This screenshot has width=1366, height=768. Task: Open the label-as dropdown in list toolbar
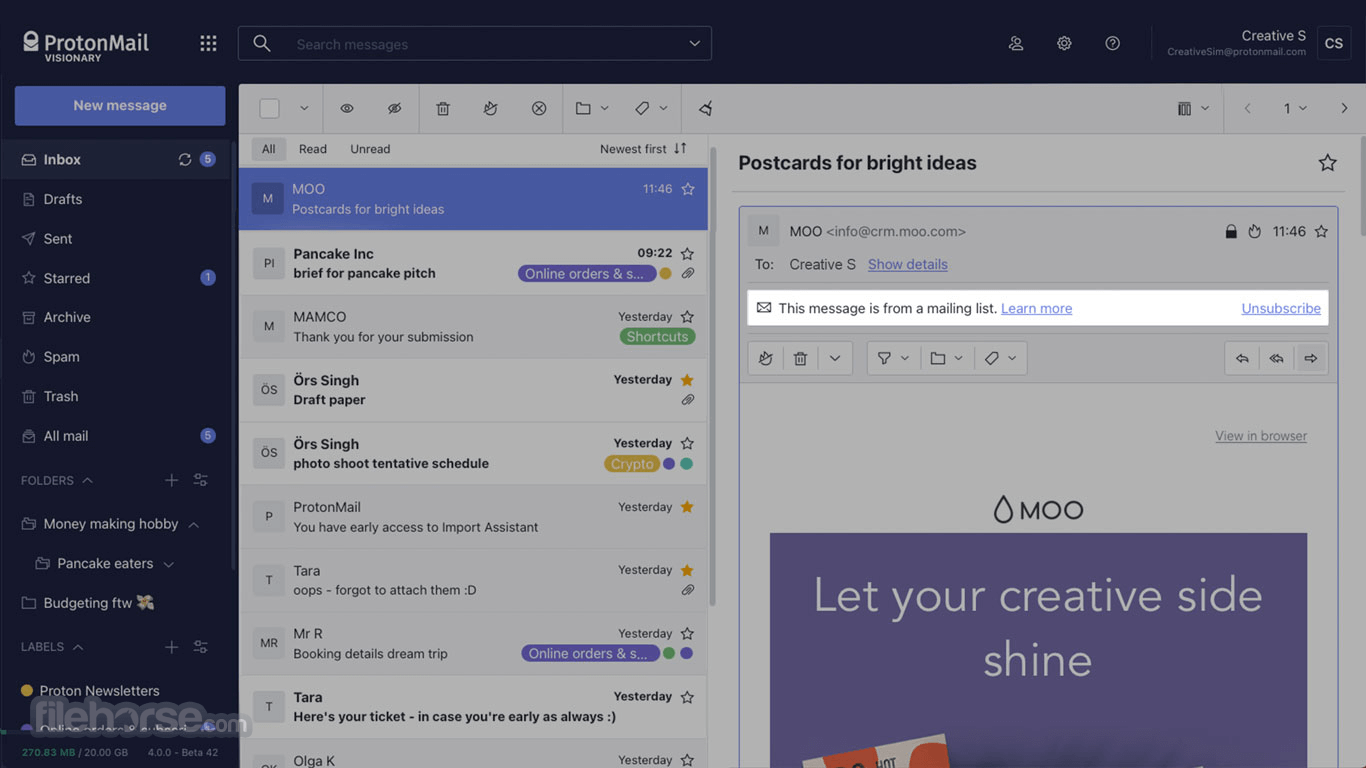click(651, 108)
